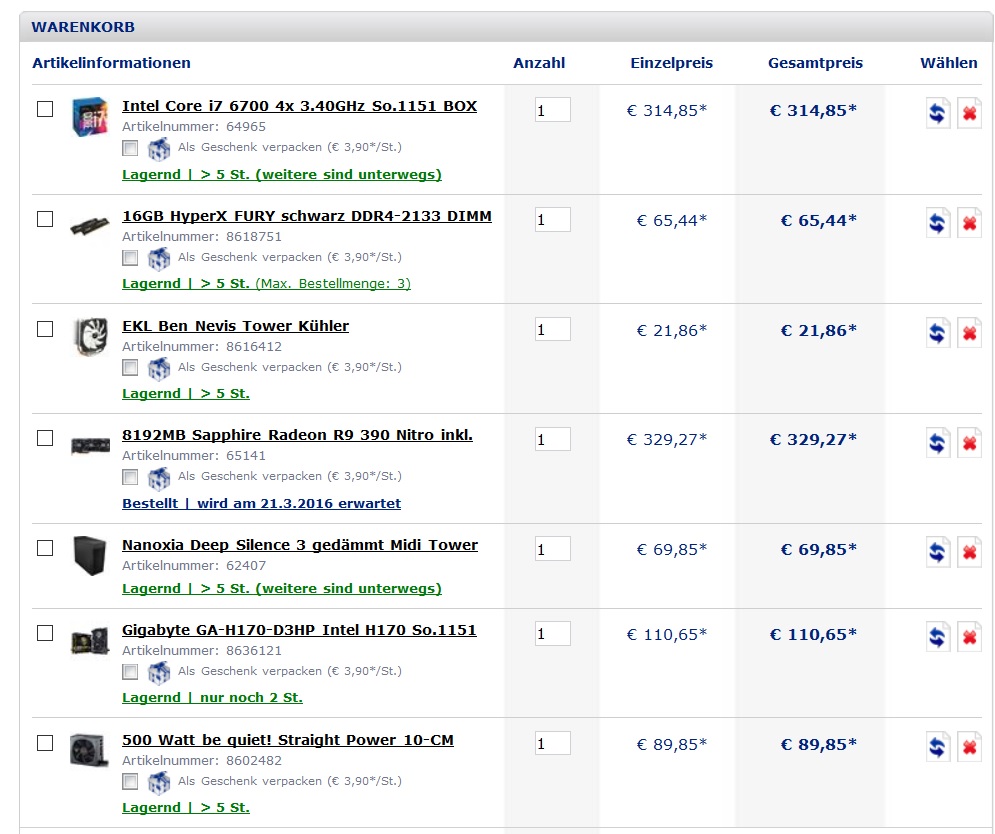The height and width of the screenshot is (834, 995).
Task: Click Gigabyte mainboard product thumbnail
Action: tap(90, 641)
